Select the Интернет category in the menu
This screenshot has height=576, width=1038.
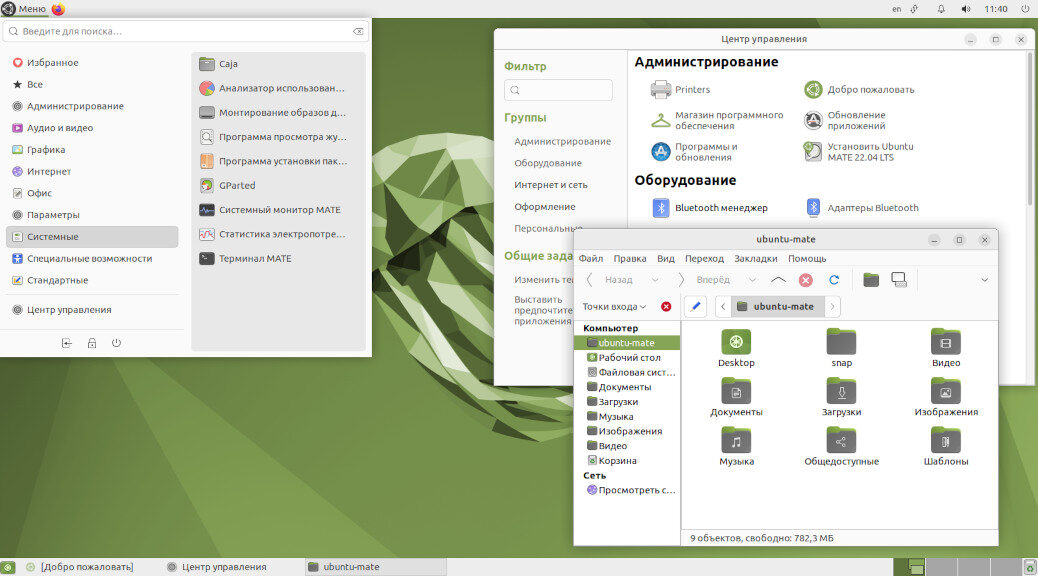click(x=49, y=171)
